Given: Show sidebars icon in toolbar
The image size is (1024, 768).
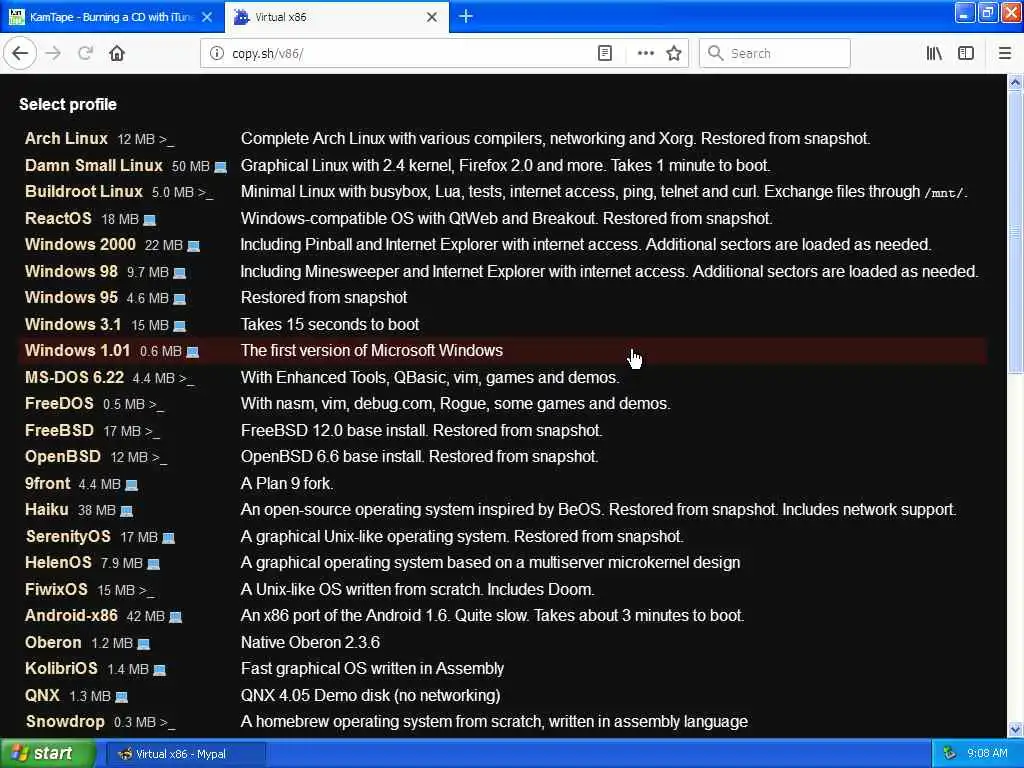Looking at the screenshot, I should (x=966, y=53).
